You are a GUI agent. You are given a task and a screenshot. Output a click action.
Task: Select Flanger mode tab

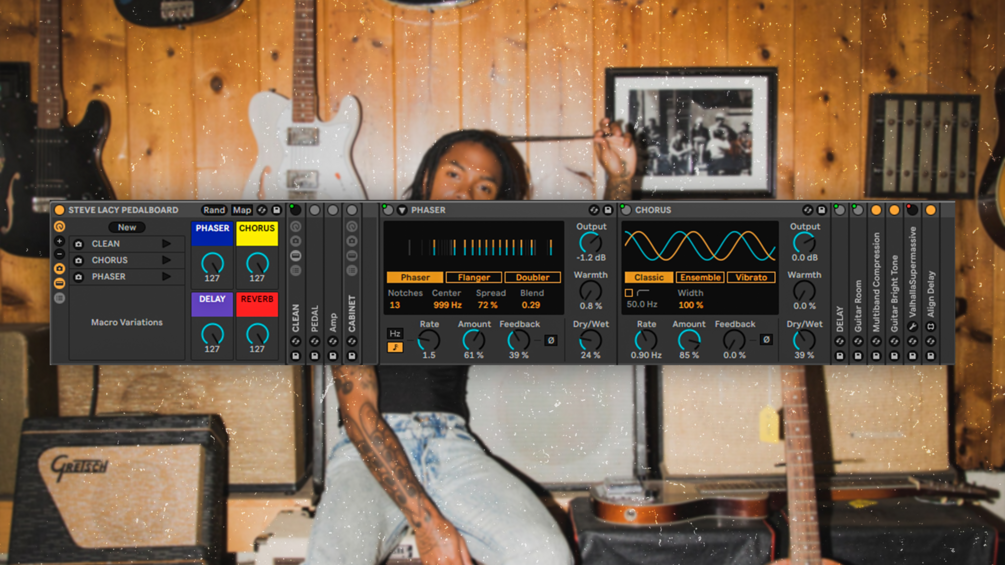coord(474,277)
